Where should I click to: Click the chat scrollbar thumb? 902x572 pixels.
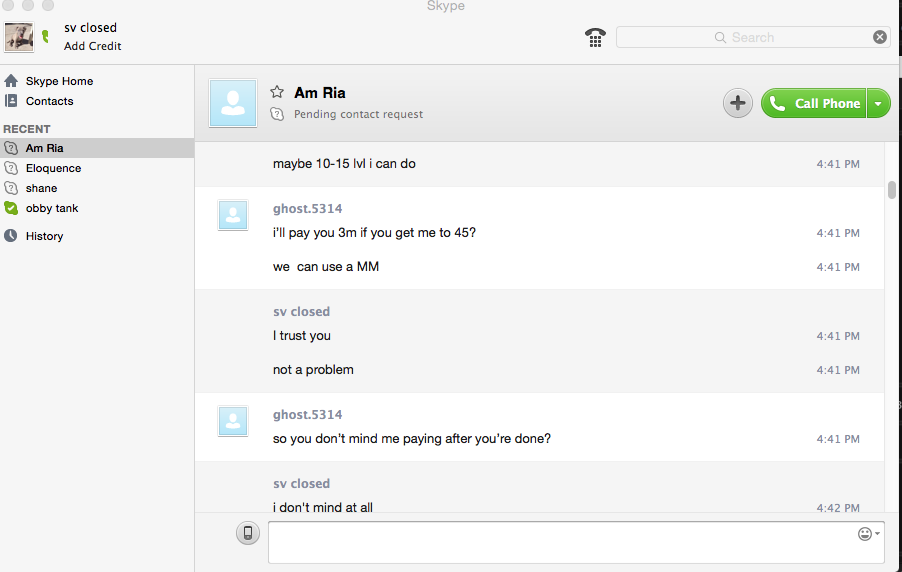click(x=892, y=190)
